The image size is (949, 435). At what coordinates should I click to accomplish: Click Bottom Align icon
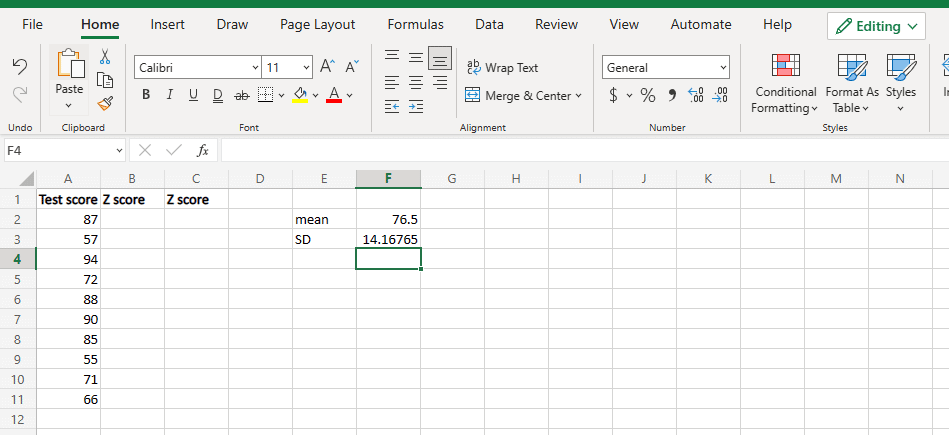click(x=440, y=57)
